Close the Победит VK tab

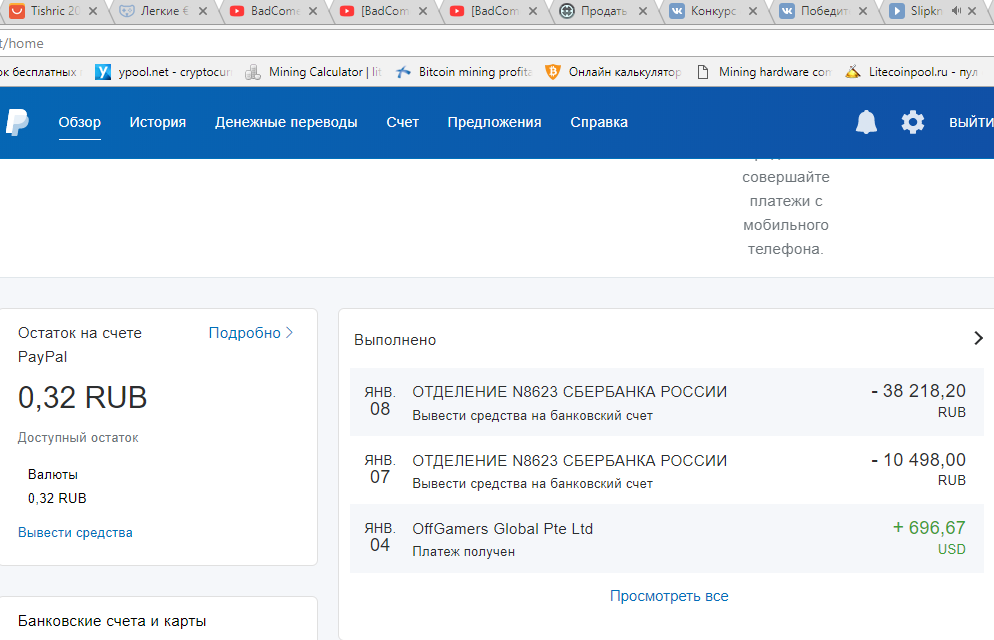(x=863, y=11)
